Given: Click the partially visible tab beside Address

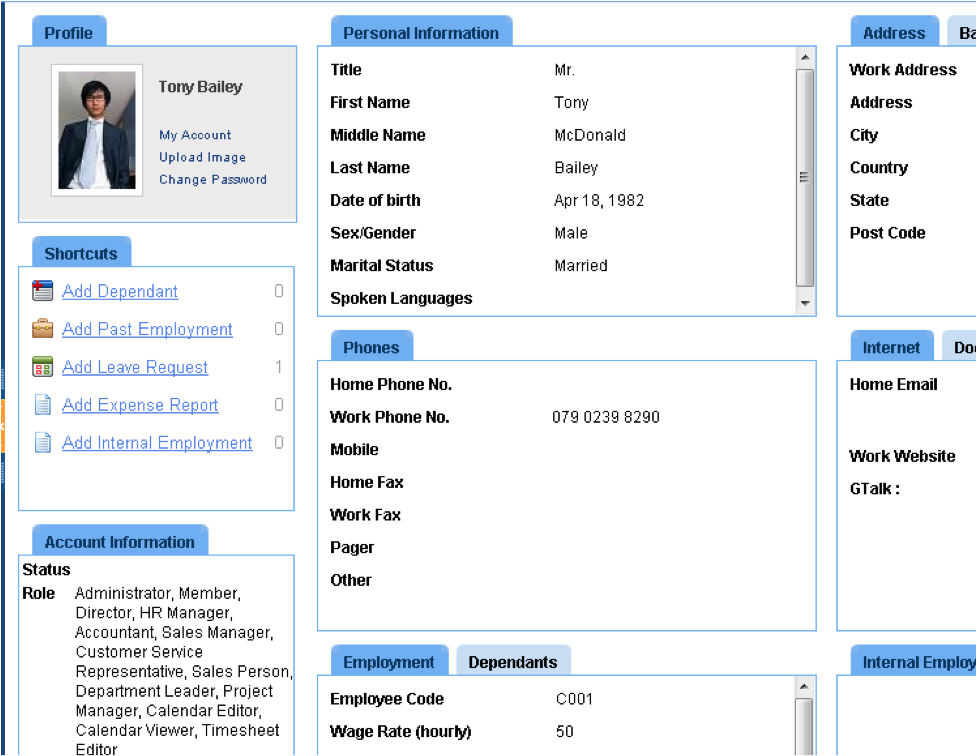Looking at the screenshot, I should click(965, 32).
